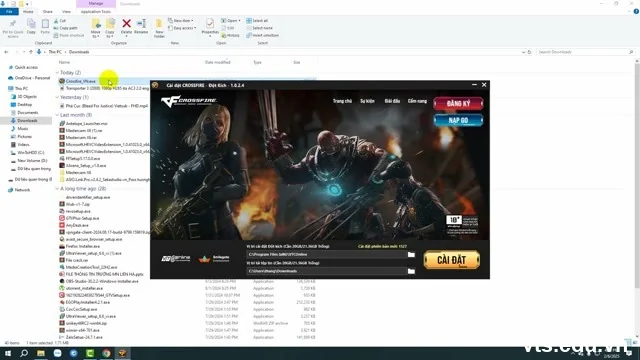The width and height of the screenshot is (640, 360).
Task: Click the yellow CÀI ĐẶT install button
Action: coord(451,260)
